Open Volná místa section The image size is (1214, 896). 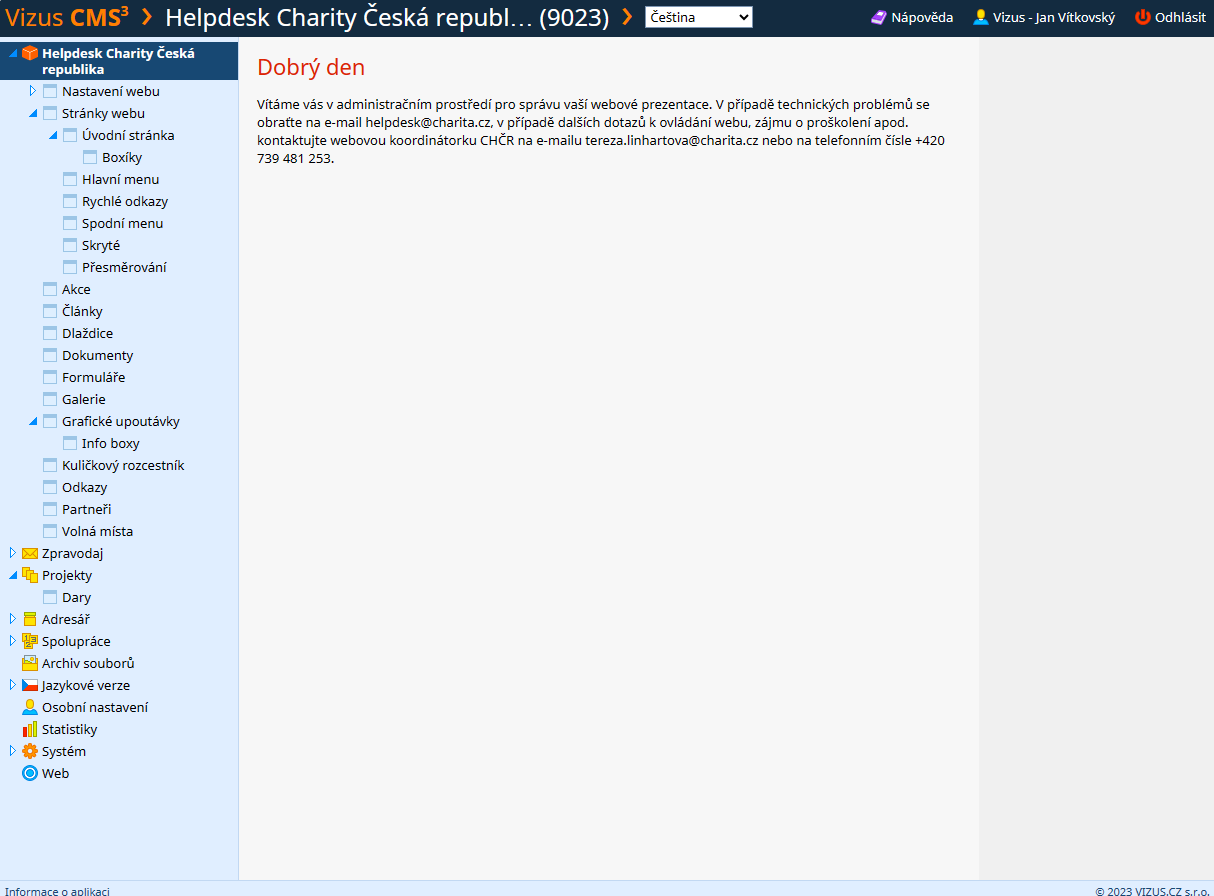click(x=97, y=531)
